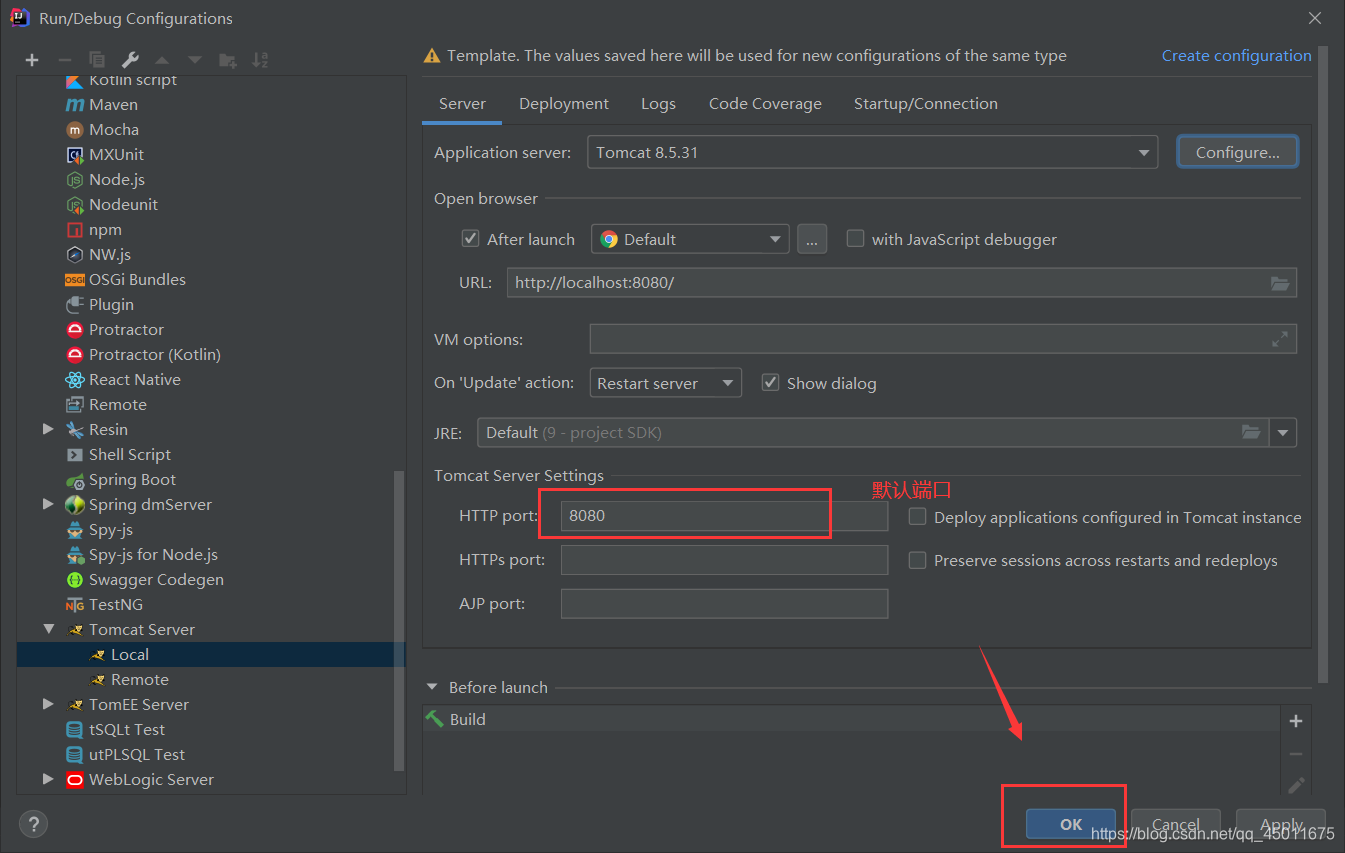Click the HTTPs port input field

pyautogui.click(x=724, y=560)
